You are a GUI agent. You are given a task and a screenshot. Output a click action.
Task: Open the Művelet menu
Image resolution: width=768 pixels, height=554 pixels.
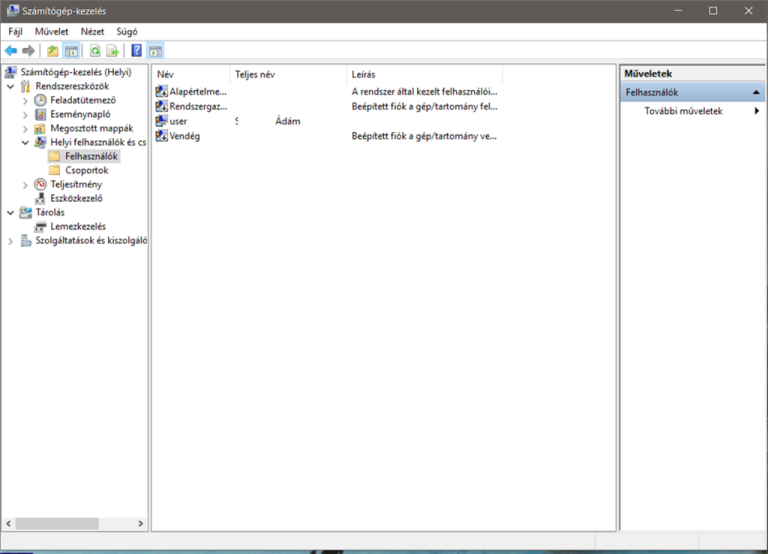pos(51,31)
